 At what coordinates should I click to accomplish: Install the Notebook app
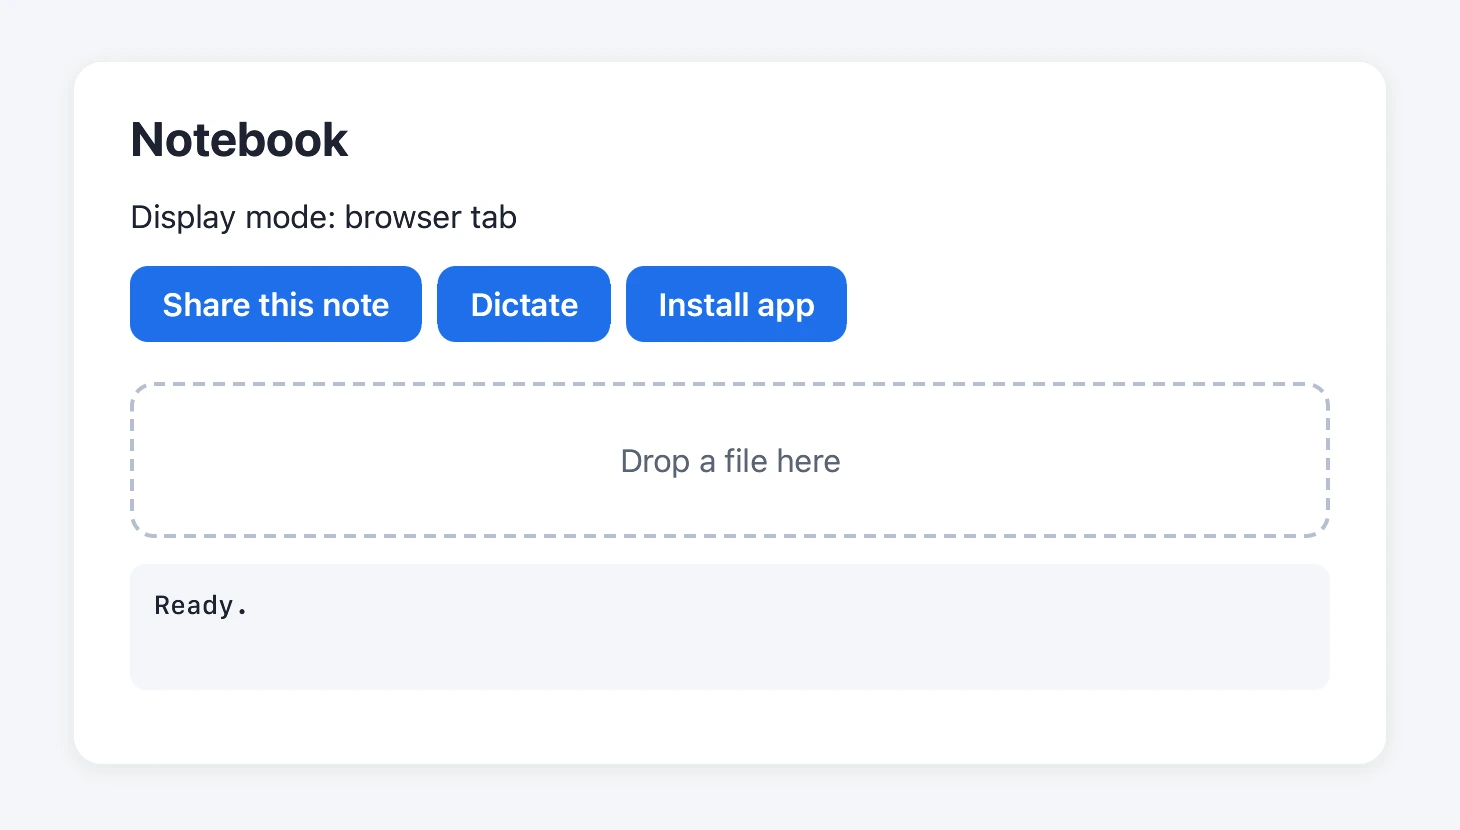coord(736,304)
